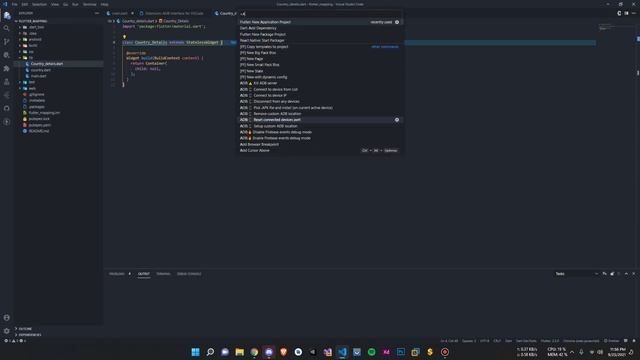
Task: Select ADB: Kill ADB server command
Action: 320,83
